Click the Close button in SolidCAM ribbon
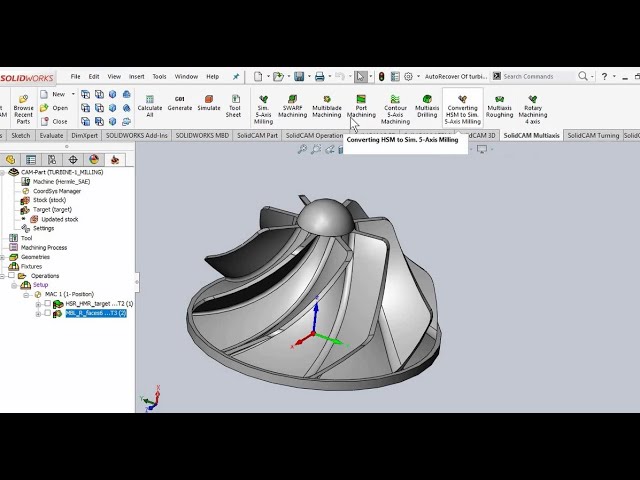640x480 pixels. (54, 122)
